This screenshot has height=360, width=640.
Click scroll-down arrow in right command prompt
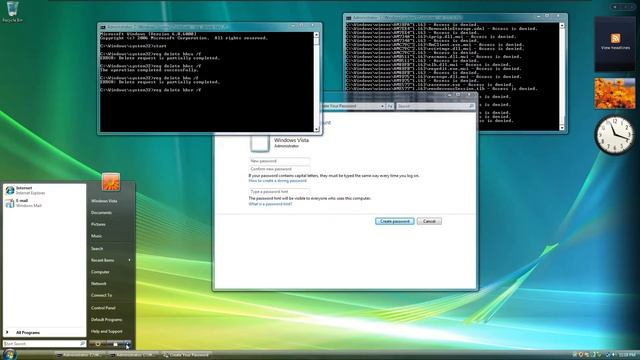pos(562,127)
